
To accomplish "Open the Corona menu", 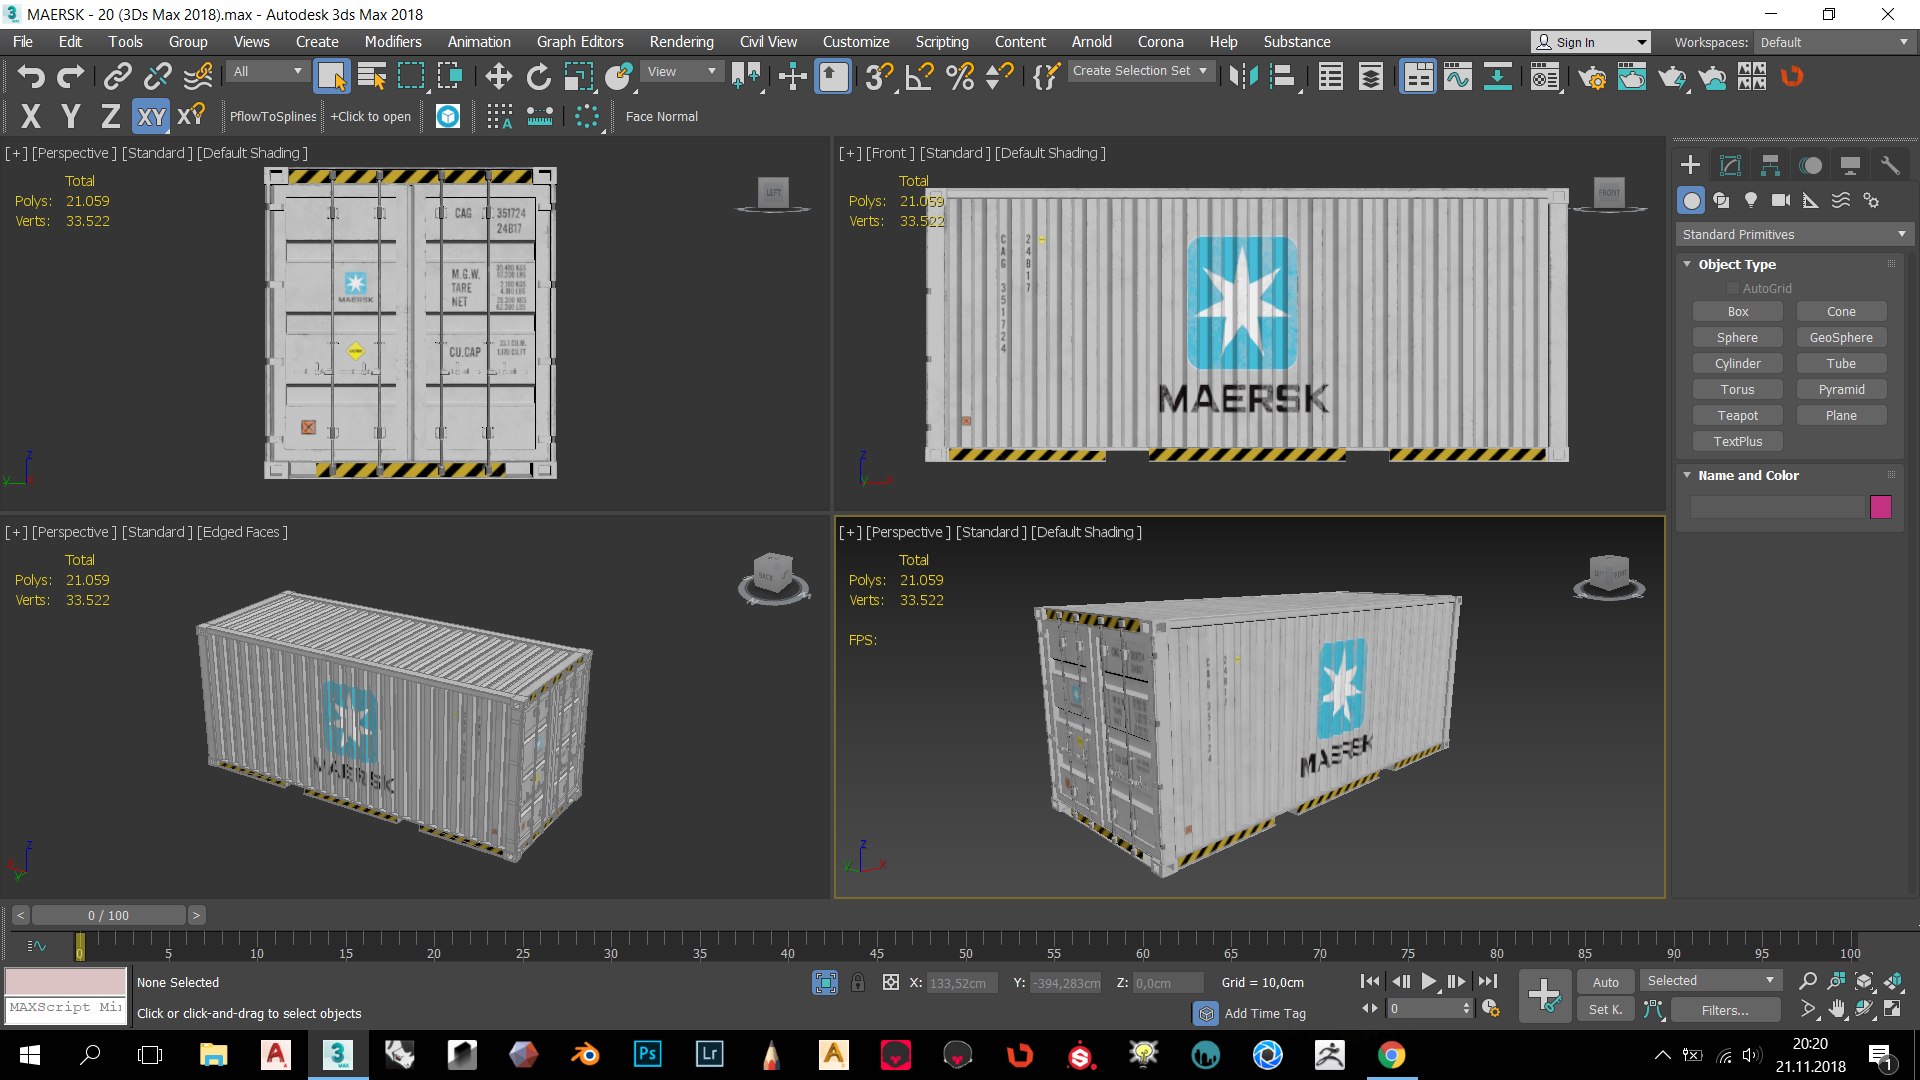I will 1160,42.
